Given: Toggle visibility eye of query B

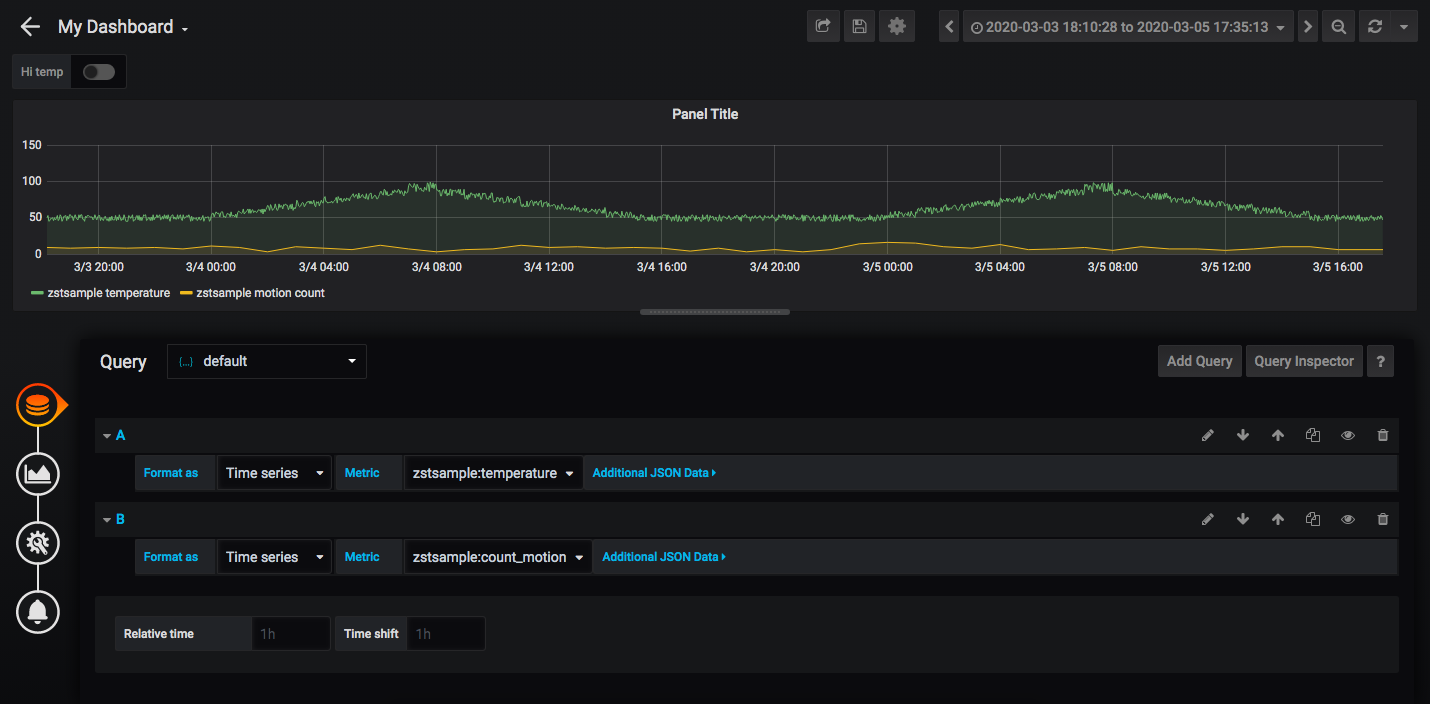Looking at the screenshot, I should coord(1348,519).
